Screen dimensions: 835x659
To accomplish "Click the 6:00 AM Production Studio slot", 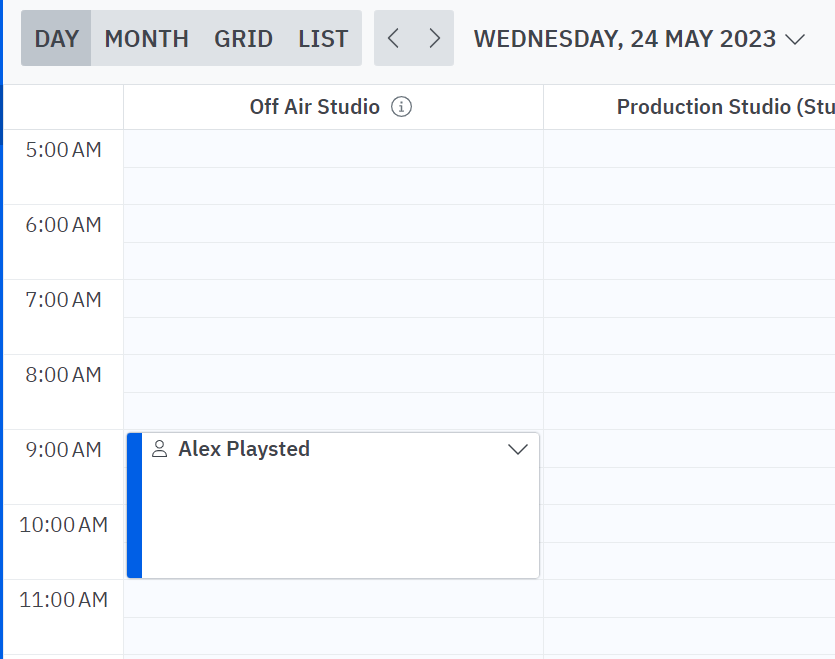I will tap(689, 224).
